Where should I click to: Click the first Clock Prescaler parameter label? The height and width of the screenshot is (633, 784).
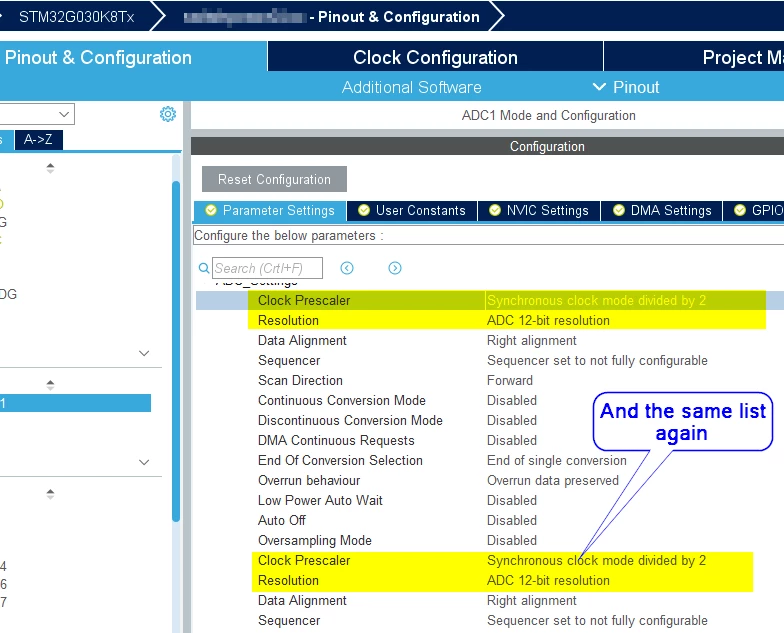click(x=304, y=300)
